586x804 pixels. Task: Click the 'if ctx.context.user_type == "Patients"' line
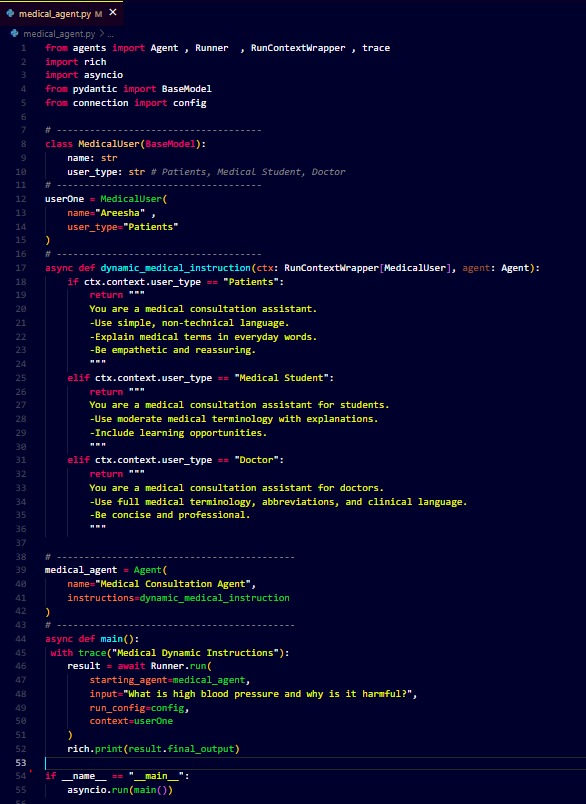pyautogui.click(x=175, y=282)
